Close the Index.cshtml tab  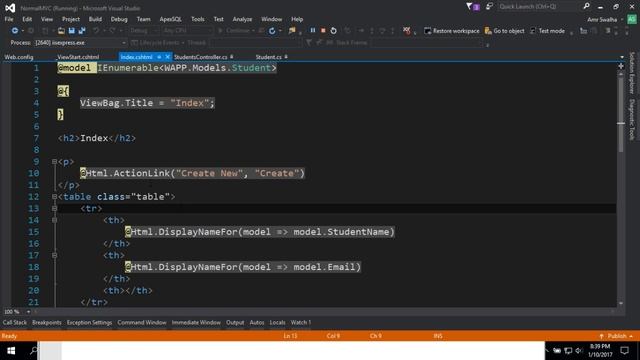point(167,57)
